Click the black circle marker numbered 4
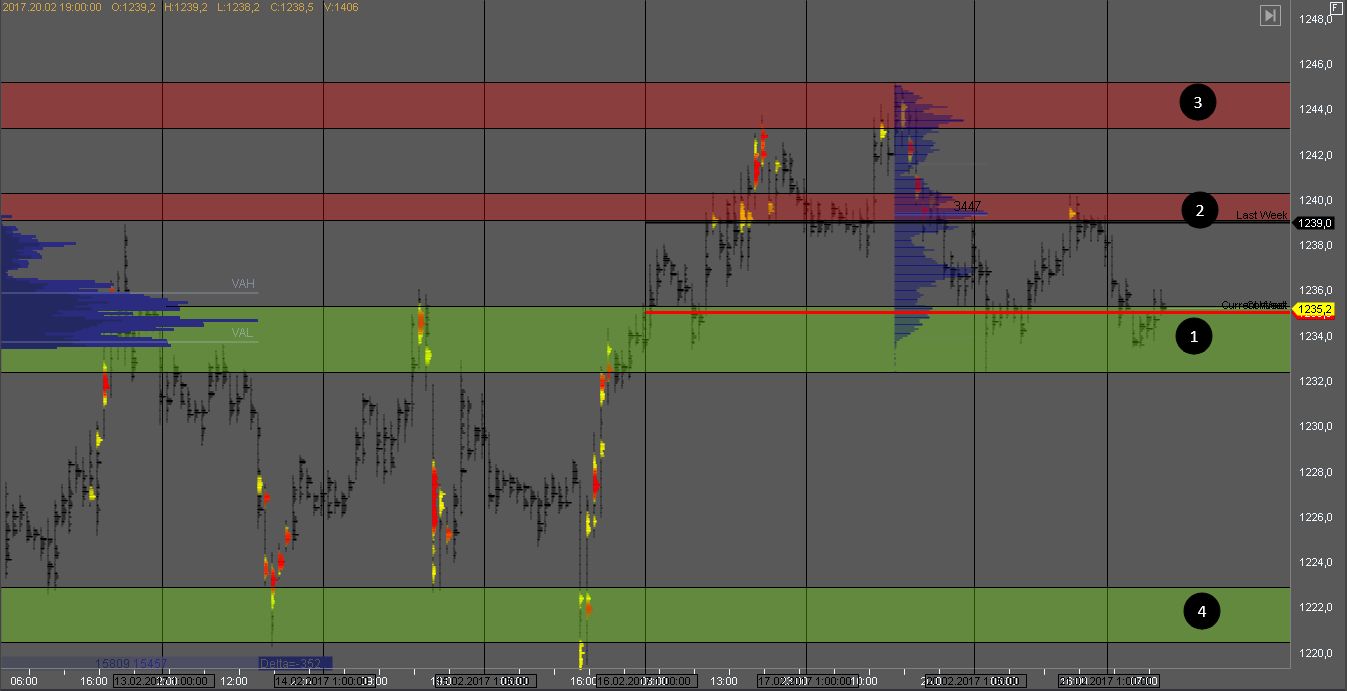The width and height of the screenshot is (1347, 691). click(1201, 611)
